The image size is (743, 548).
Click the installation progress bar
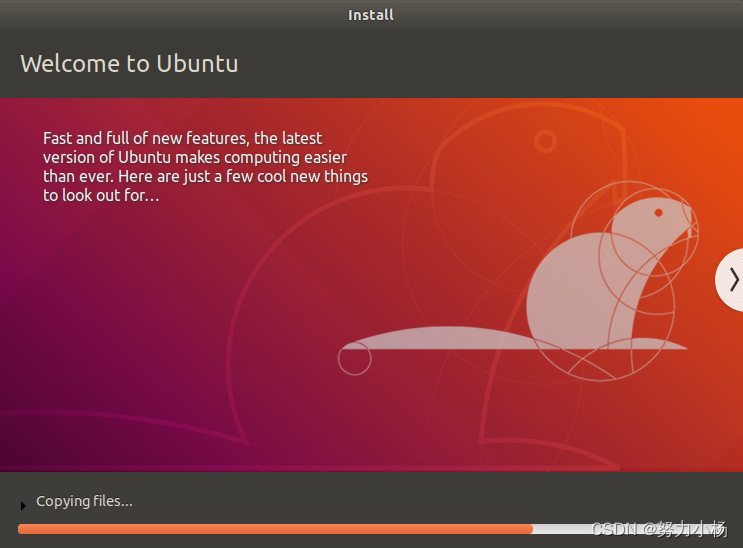[x=372, y=529]
